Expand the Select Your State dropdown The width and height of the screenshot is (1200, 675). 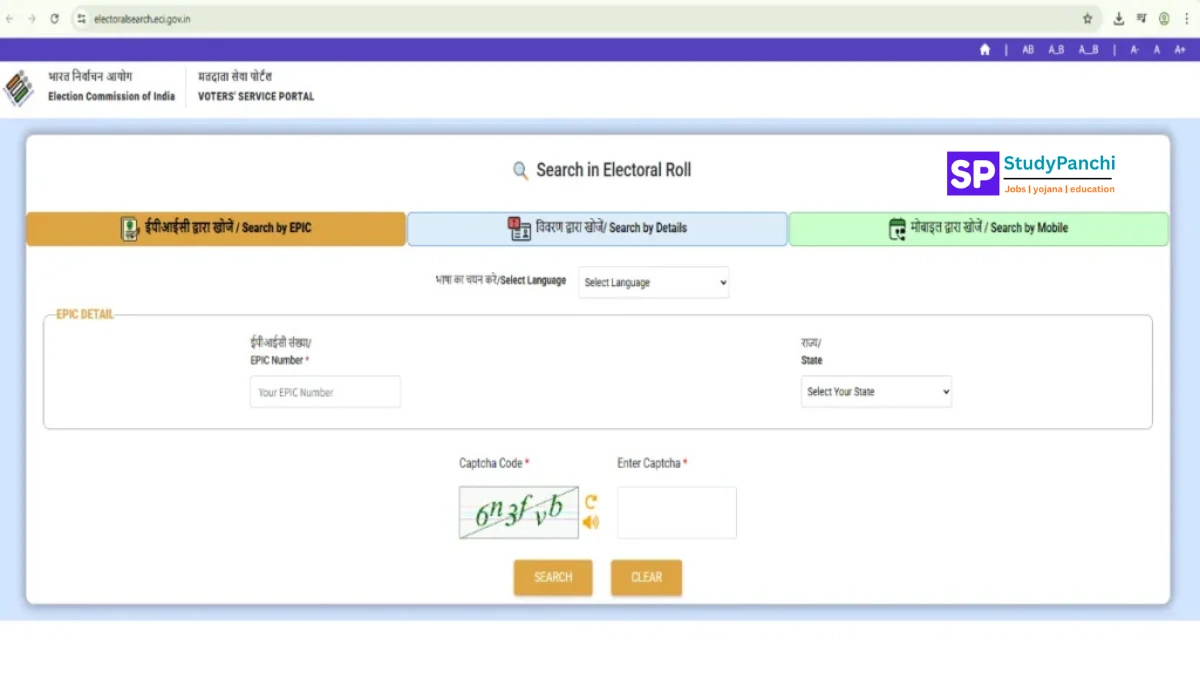(876, 392)
